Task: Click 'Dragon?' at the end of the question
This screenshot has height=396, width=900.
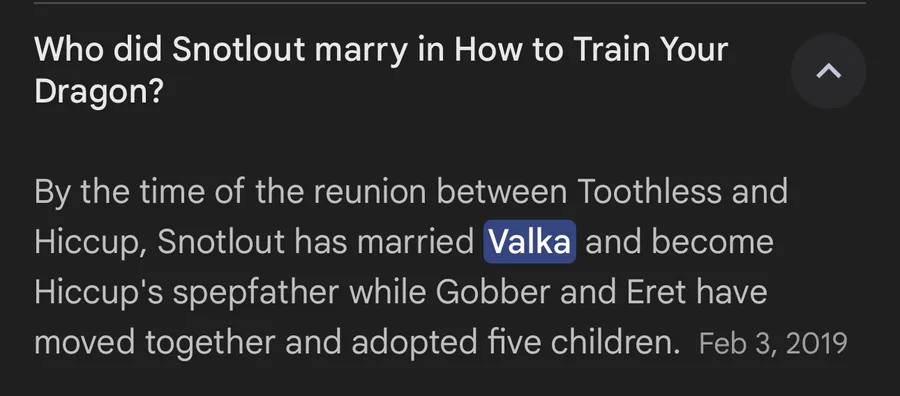Action: pos(99,92)
